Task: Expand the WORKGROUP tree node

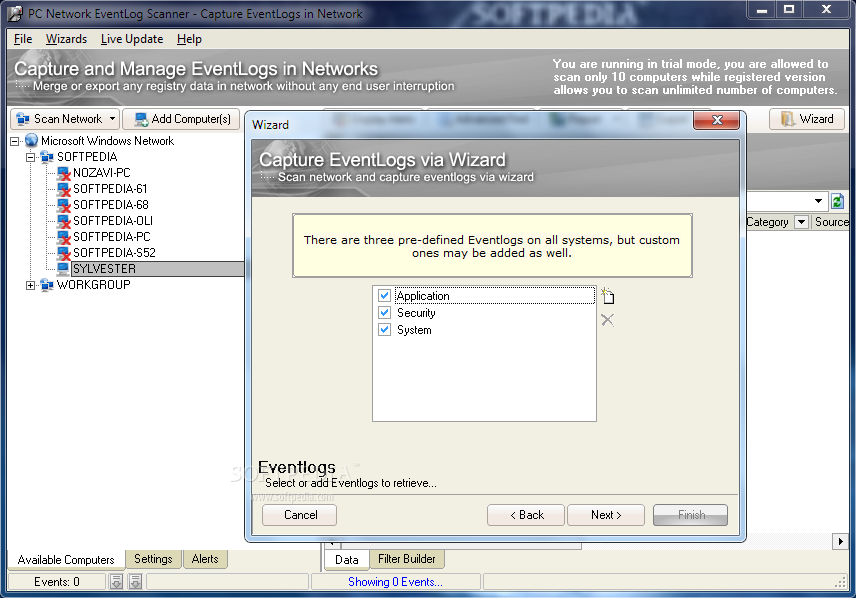Action: point(31,285)
